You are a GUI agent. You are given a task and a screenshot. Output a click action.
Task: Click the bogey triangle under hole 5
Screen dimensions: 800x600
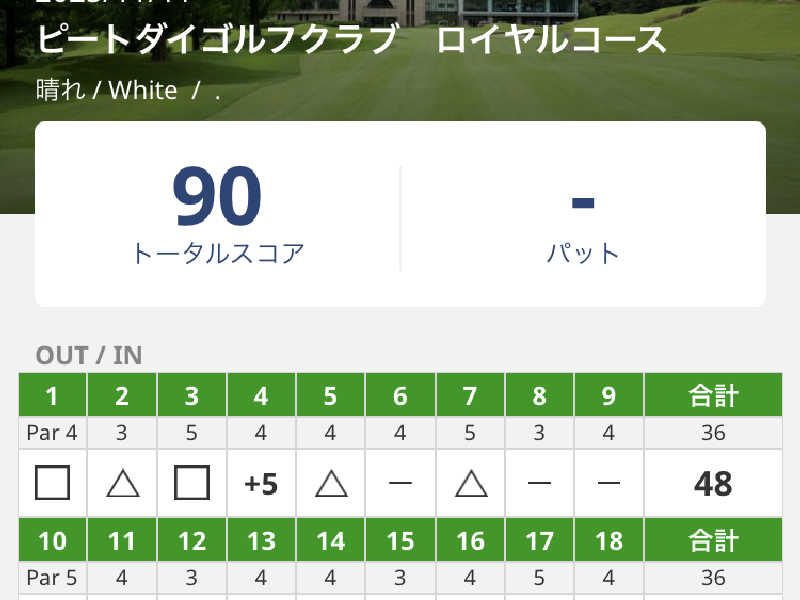pos(330,484)
